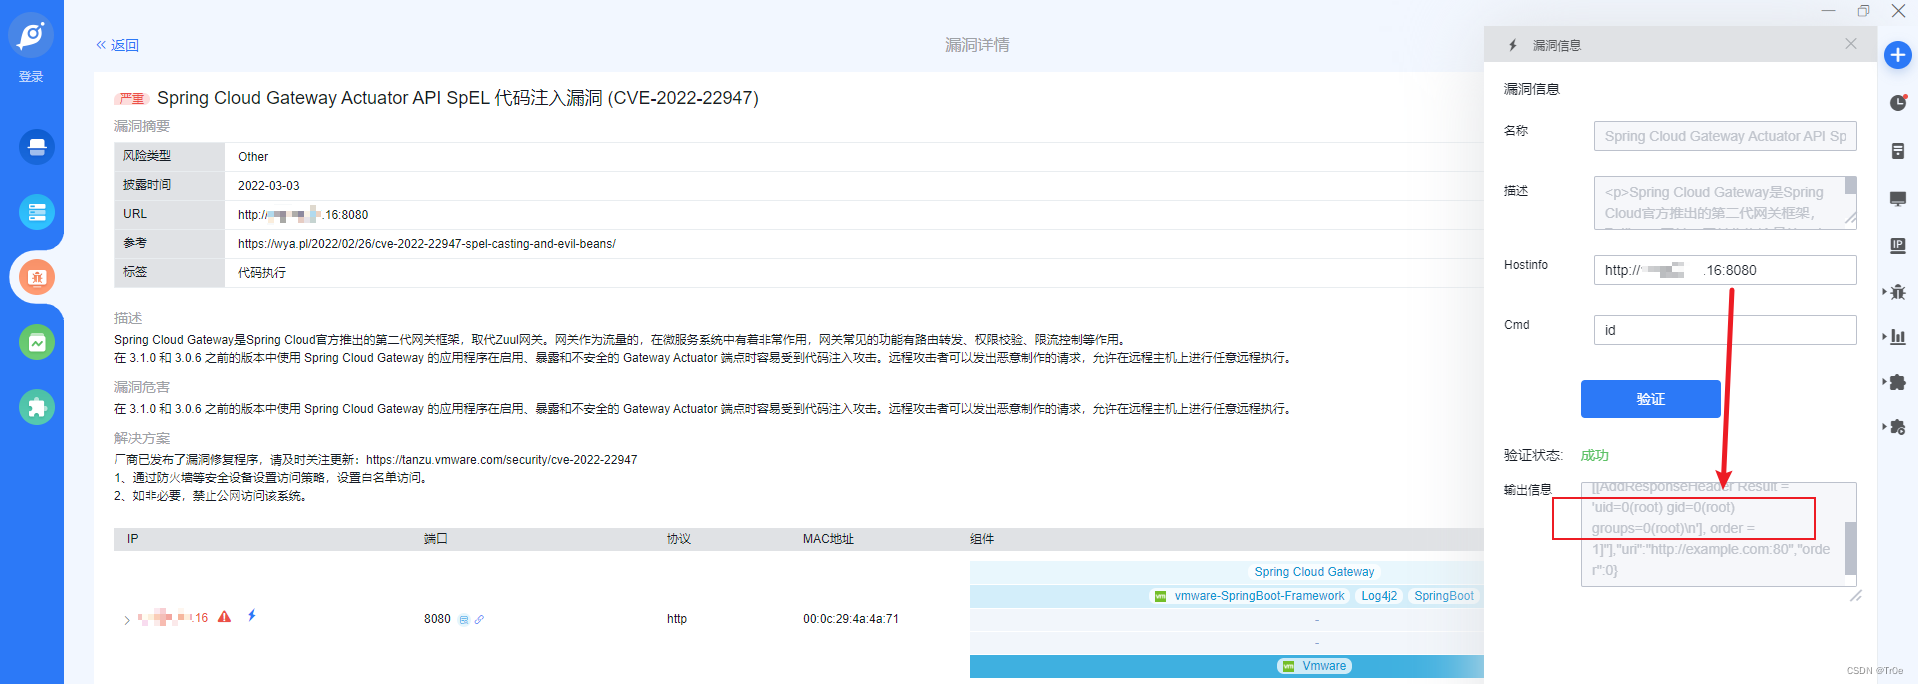Go back with the 返回 link
The width and height of the screenshot is (1918, 684).
(118, 45)
